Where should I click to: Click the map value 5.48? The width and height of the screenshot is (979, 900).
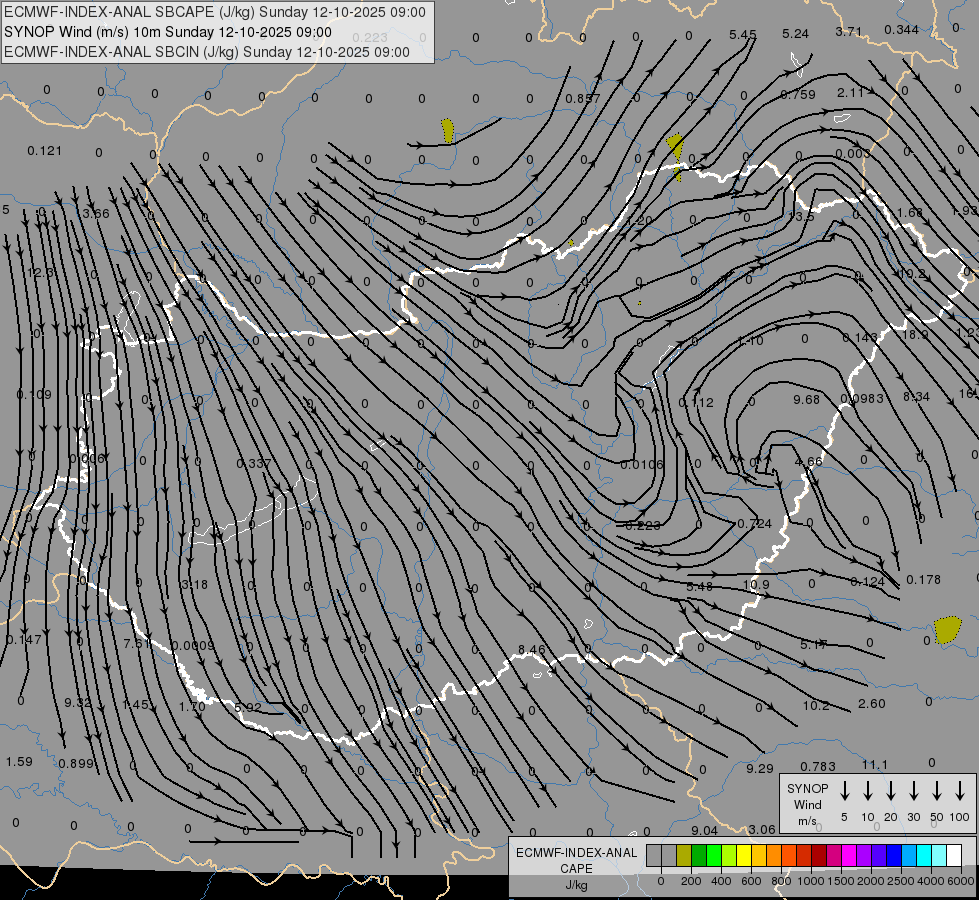click(699, 586)
